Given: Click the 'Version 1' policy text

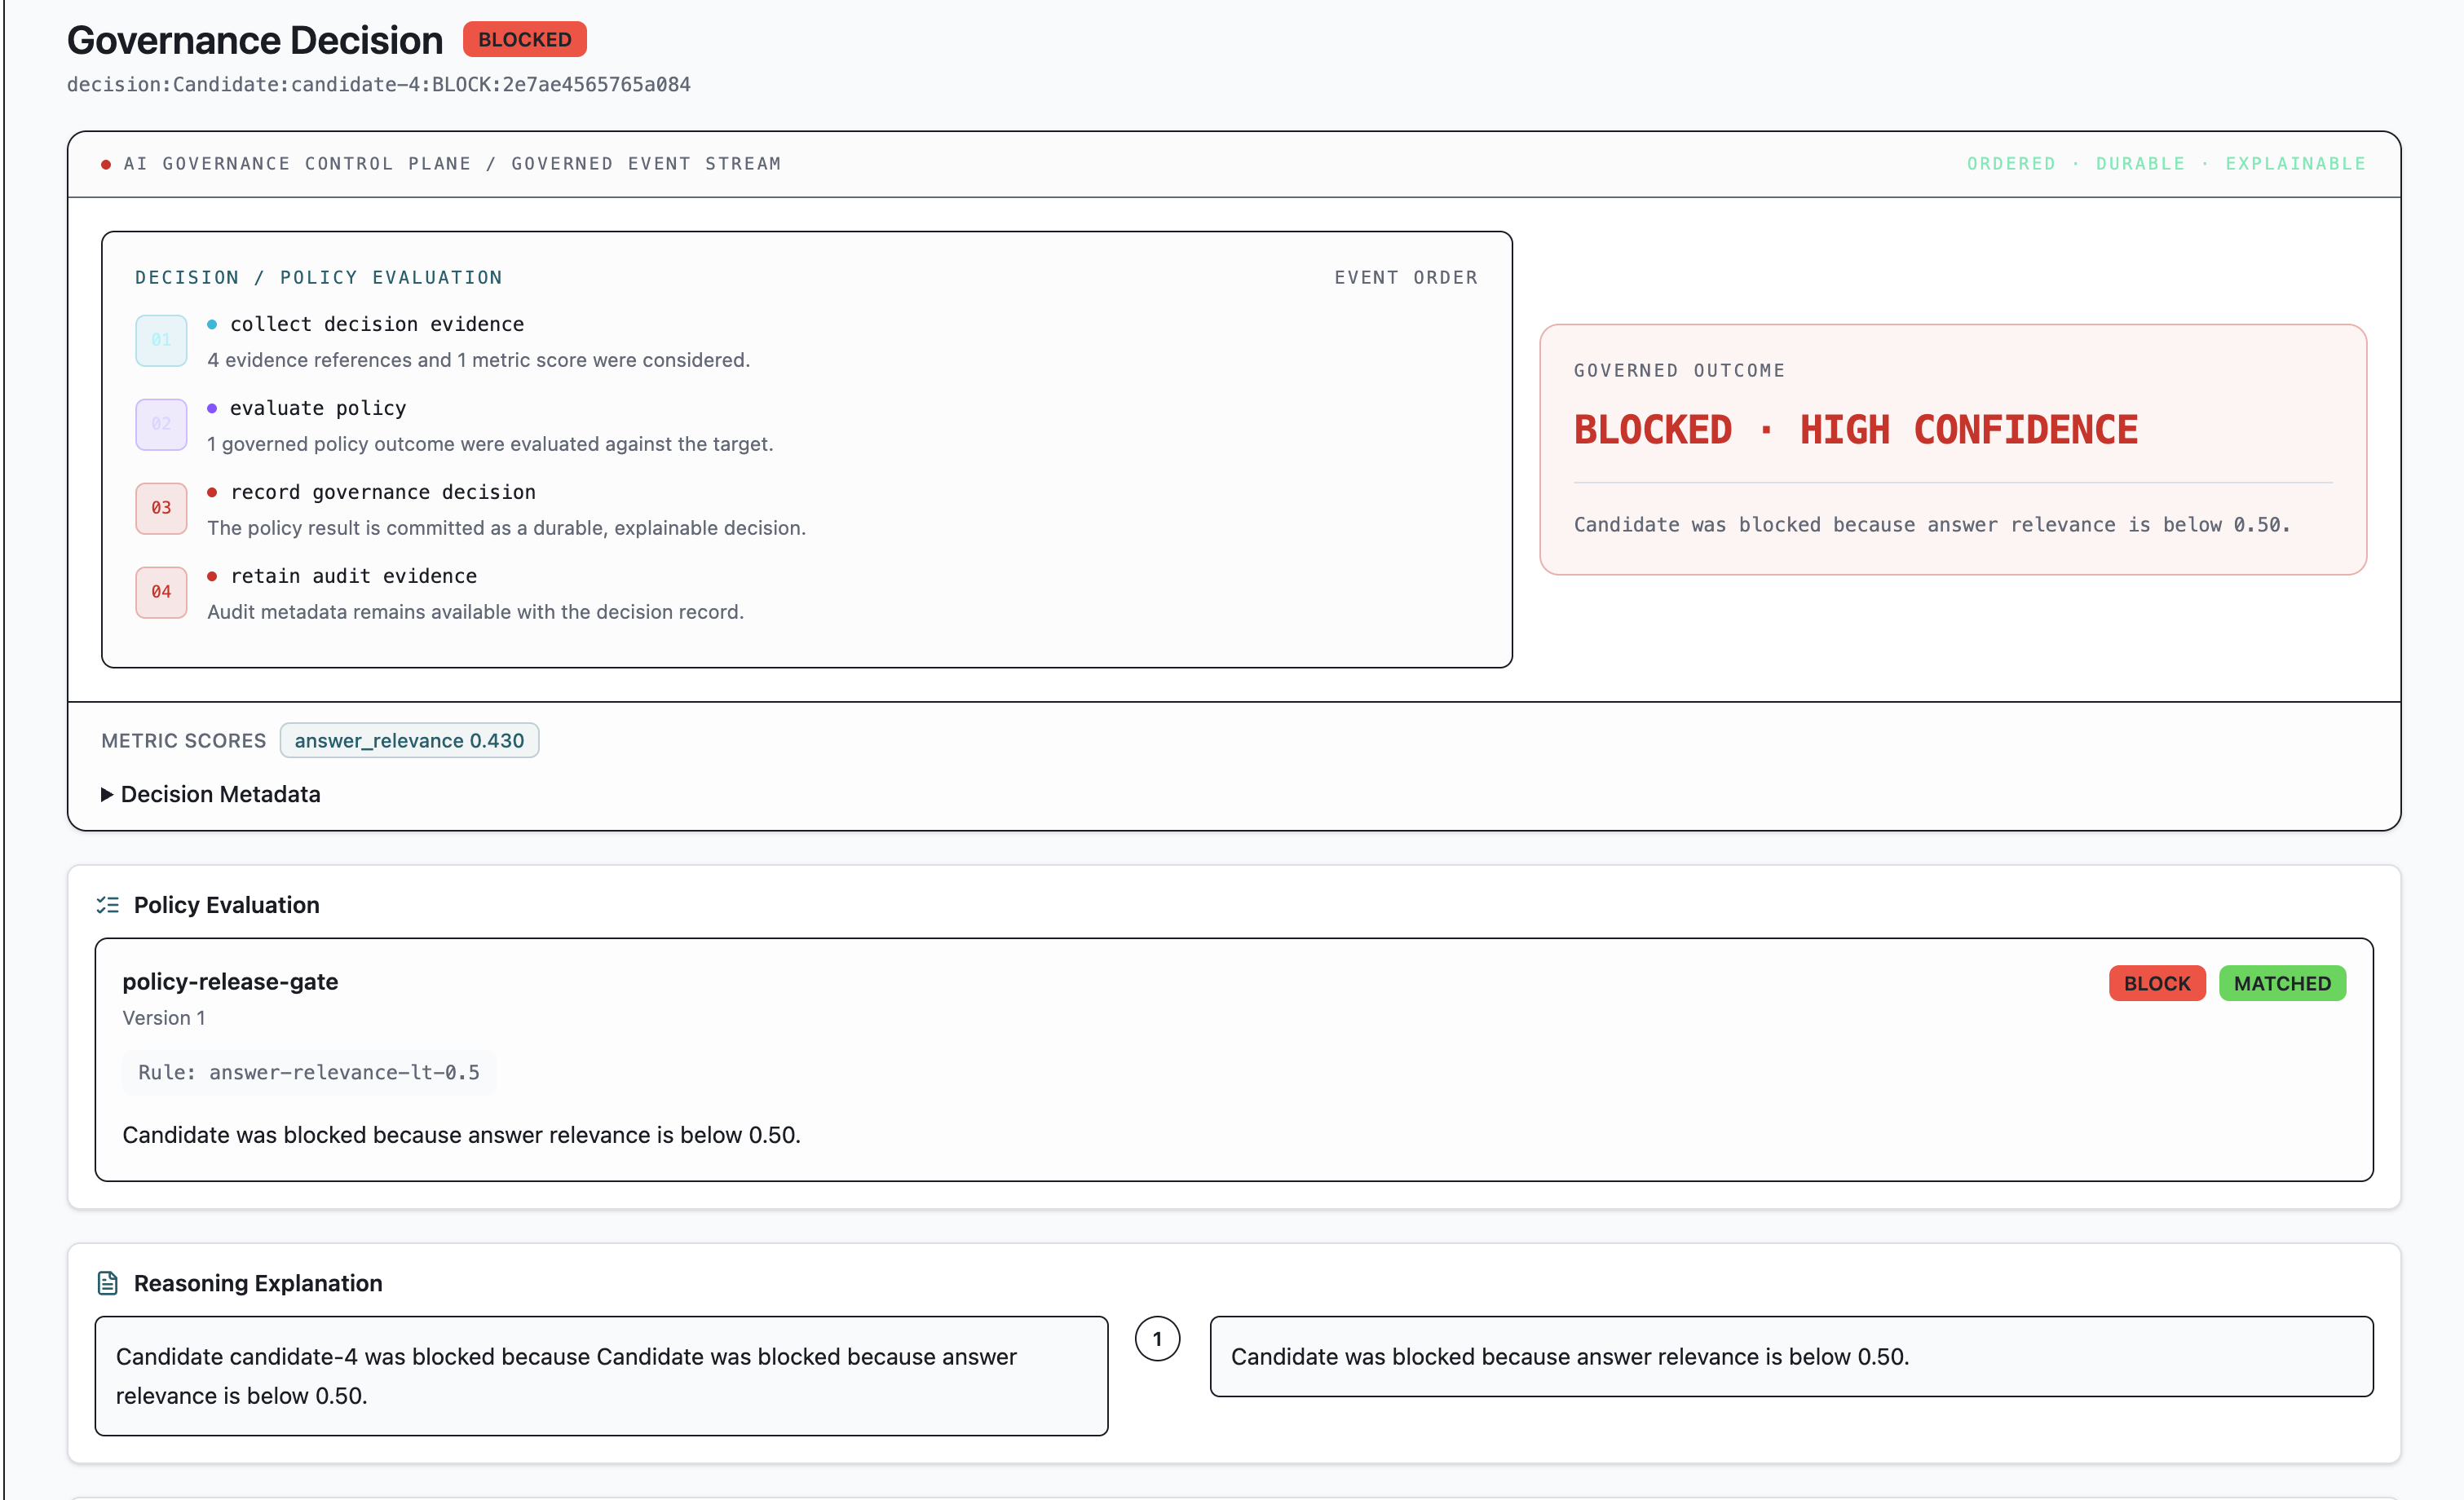Looking at the screenshot, I should coord(164,1018).
